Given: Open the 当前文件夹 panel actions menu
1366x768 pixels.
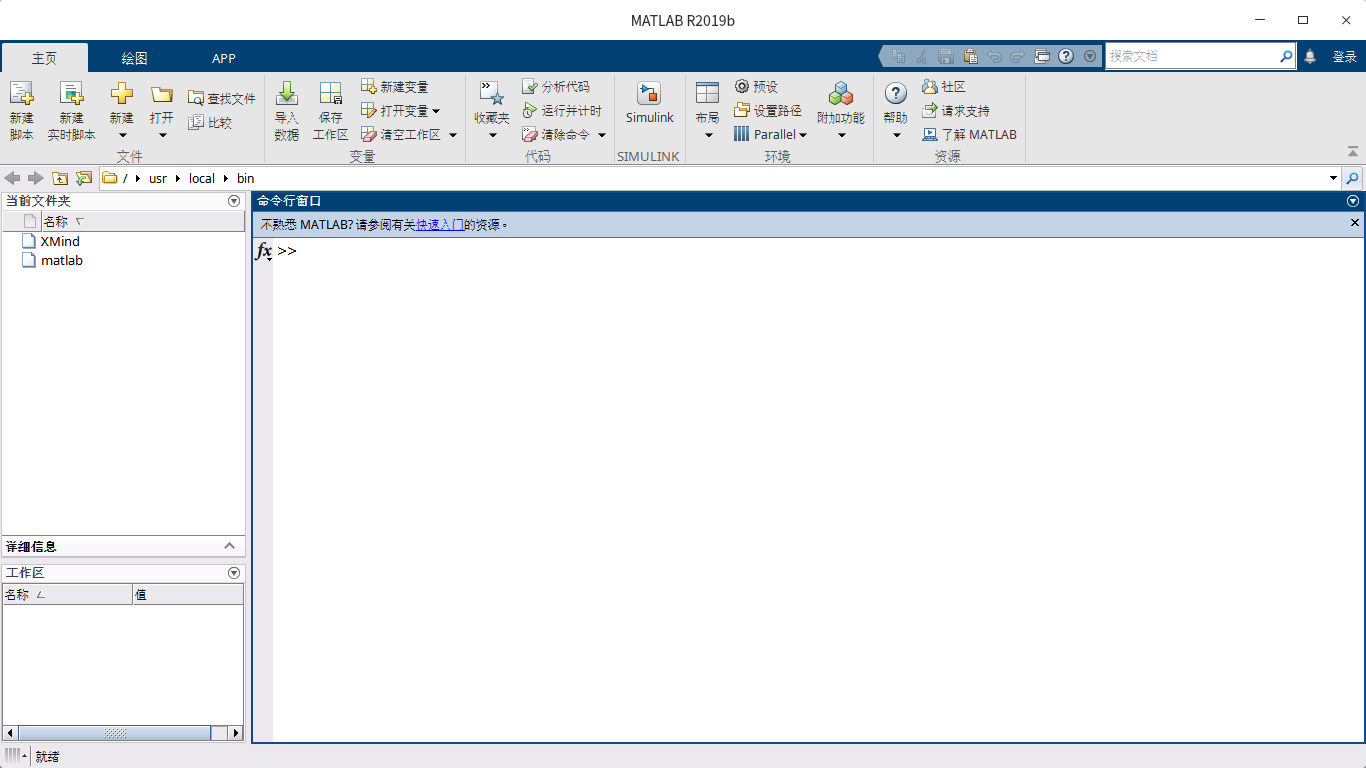Looking at the screenshot, I should point(234,201).
